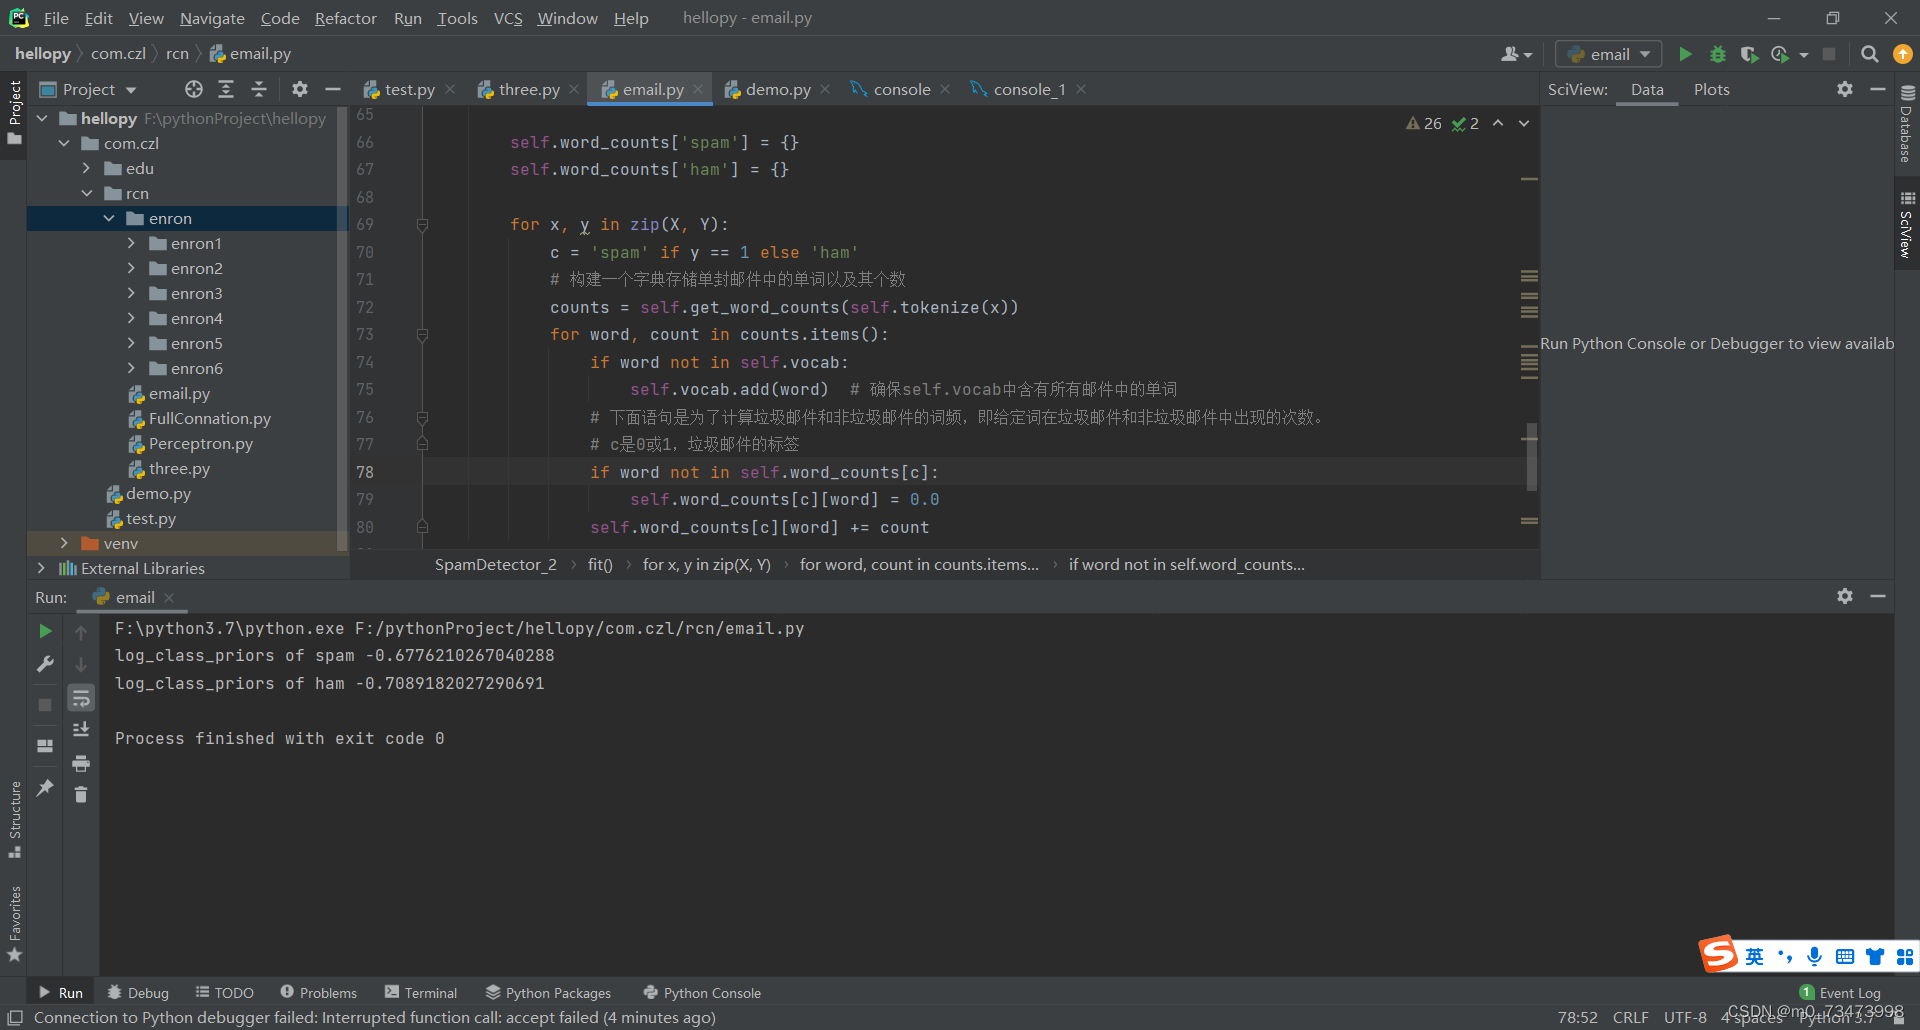Click the print icon in Run panel
Viewport: 1920px width, 1030px height.
tap(81, 763)
